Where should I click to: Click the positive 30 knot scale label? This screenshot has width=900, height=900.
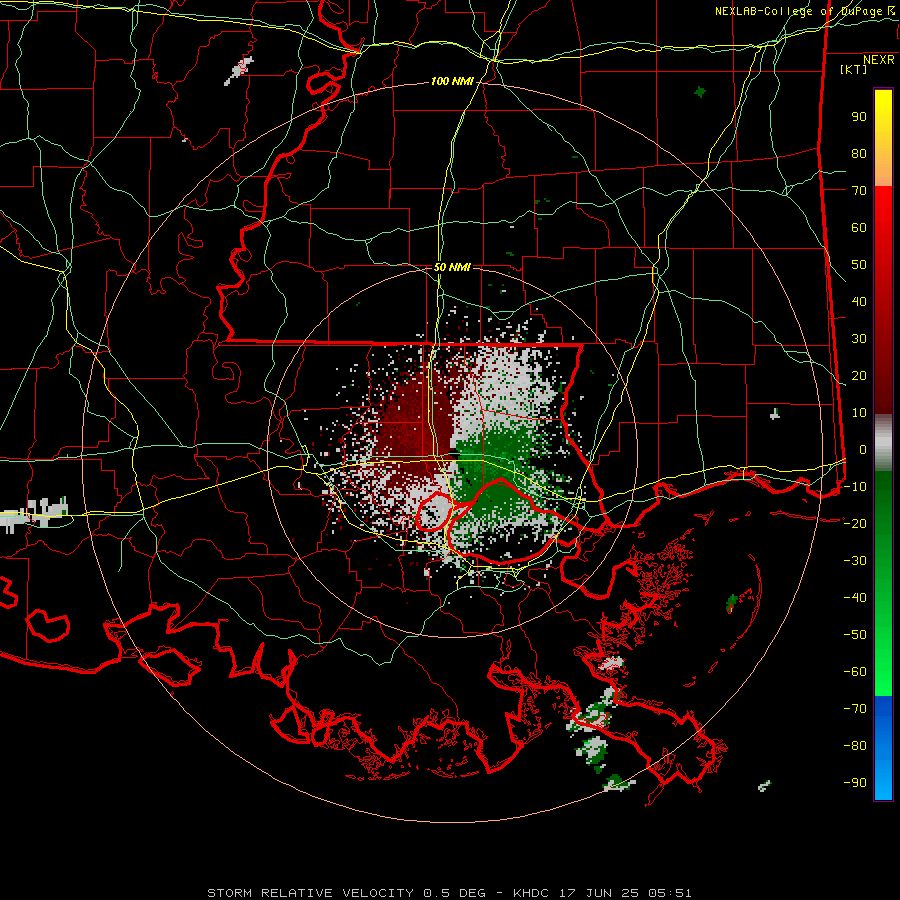coord(859,339)
